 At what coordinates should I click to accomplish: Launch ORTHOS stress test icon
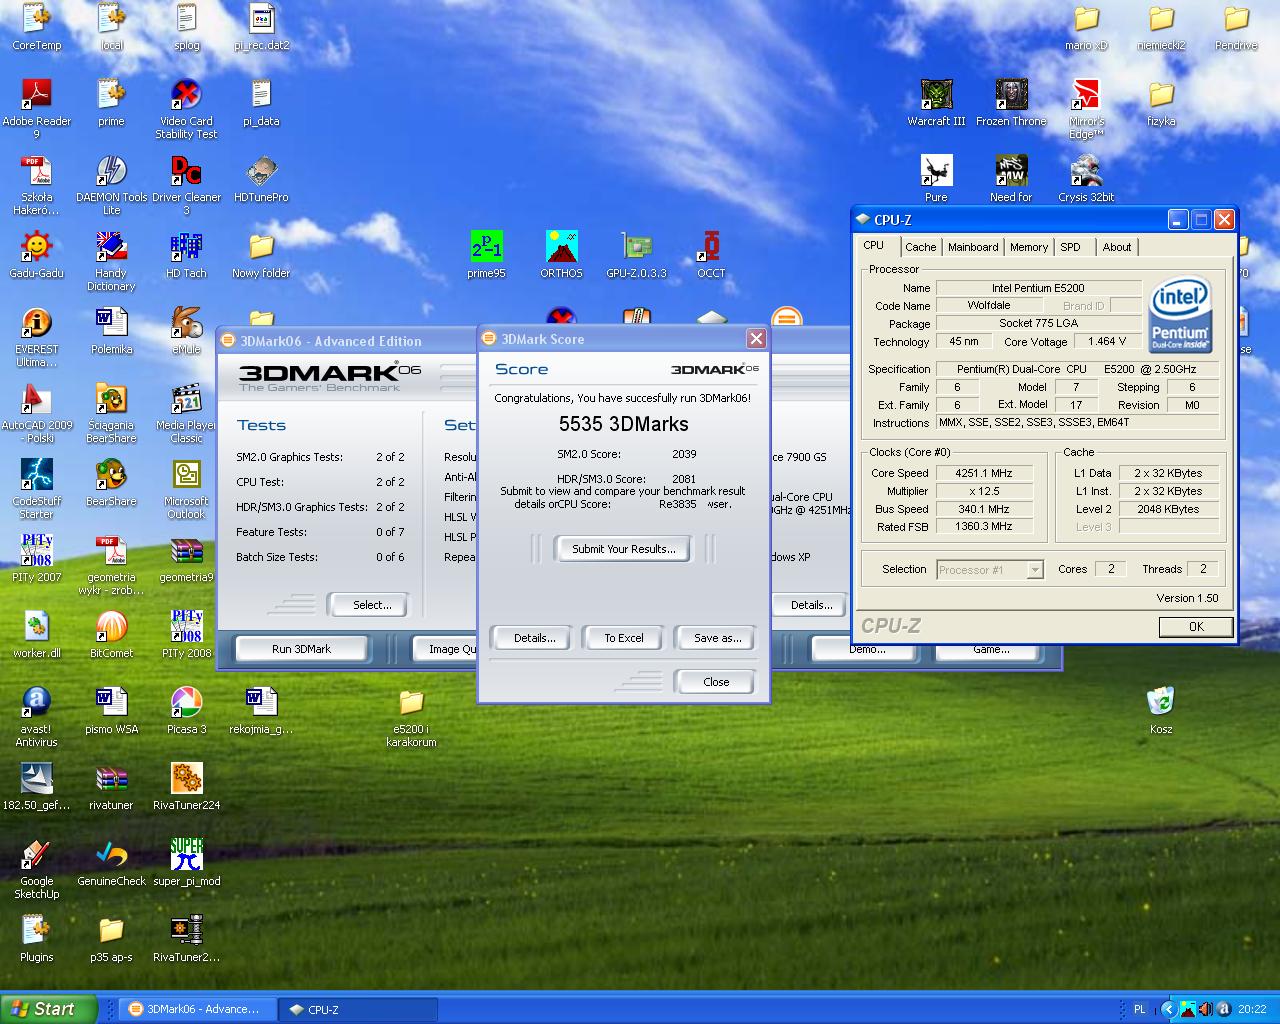[561, 254]
